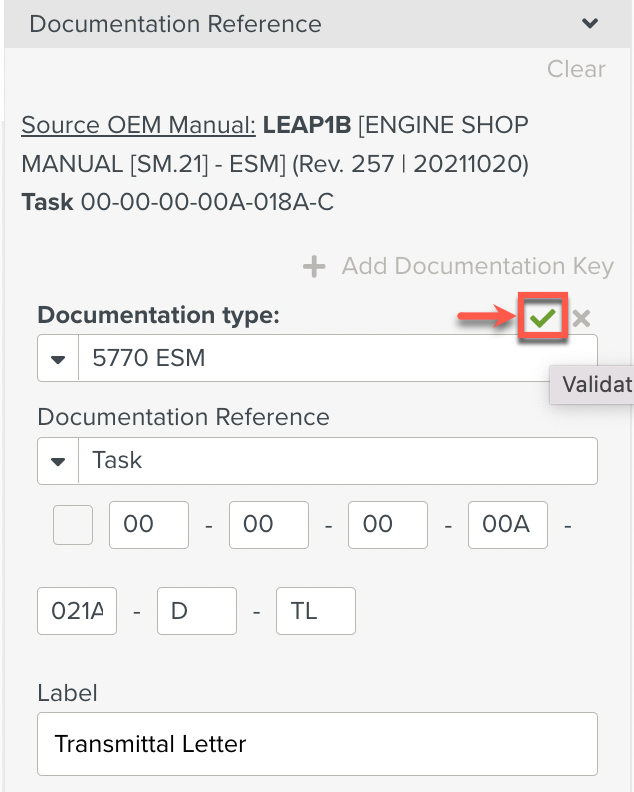Click the Add Documentation Key button
This screenshot has height=792, width=634.
click(x=477, y=266)
